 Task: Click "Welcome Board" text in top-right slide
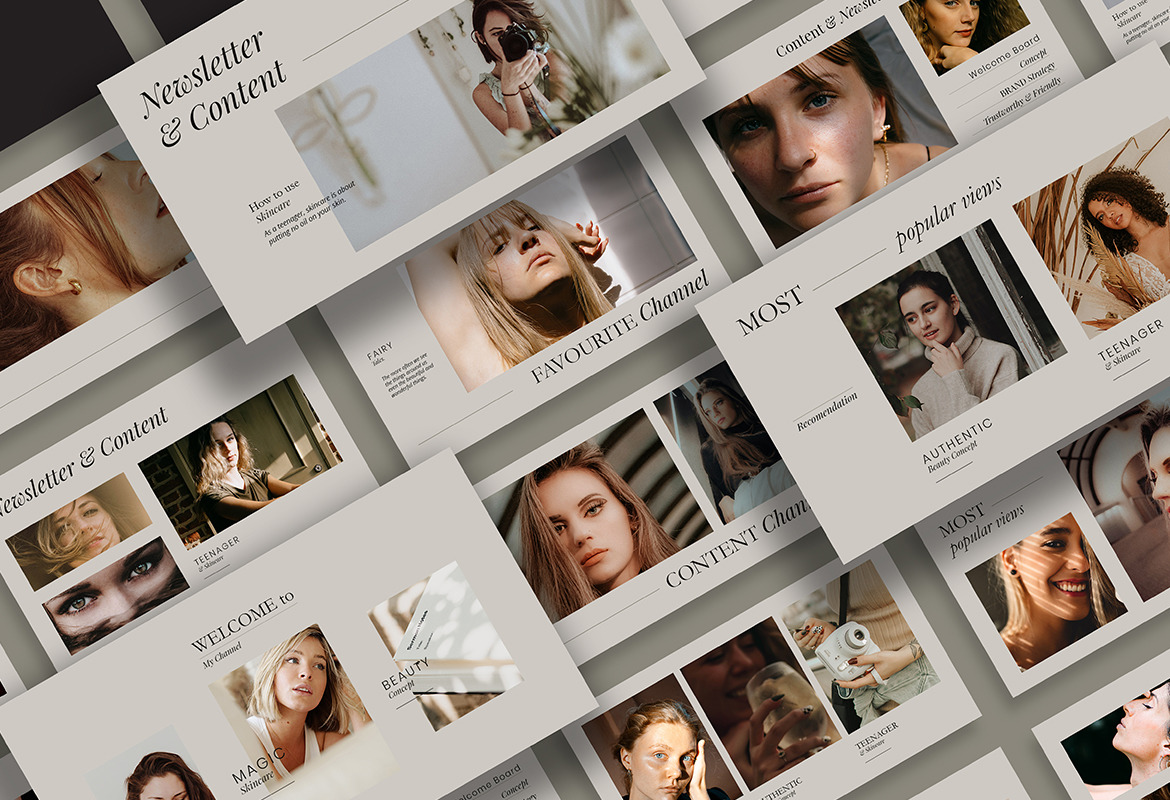click(1004, 56)
